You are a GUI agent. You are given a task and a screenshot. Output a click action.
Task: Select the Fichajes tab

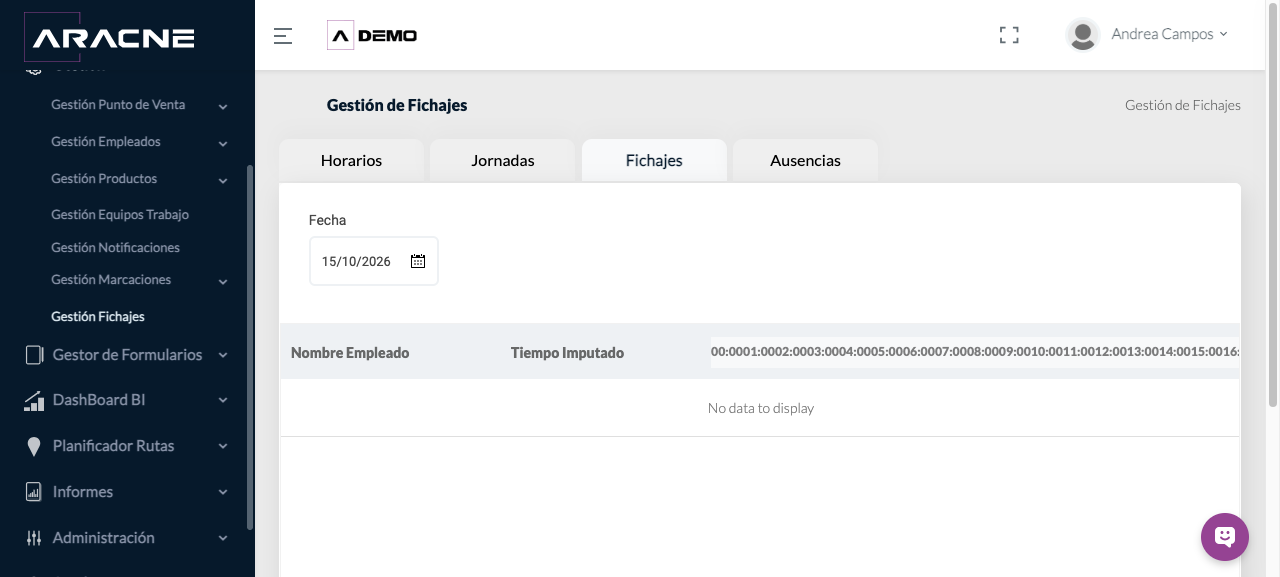[654, 160]
